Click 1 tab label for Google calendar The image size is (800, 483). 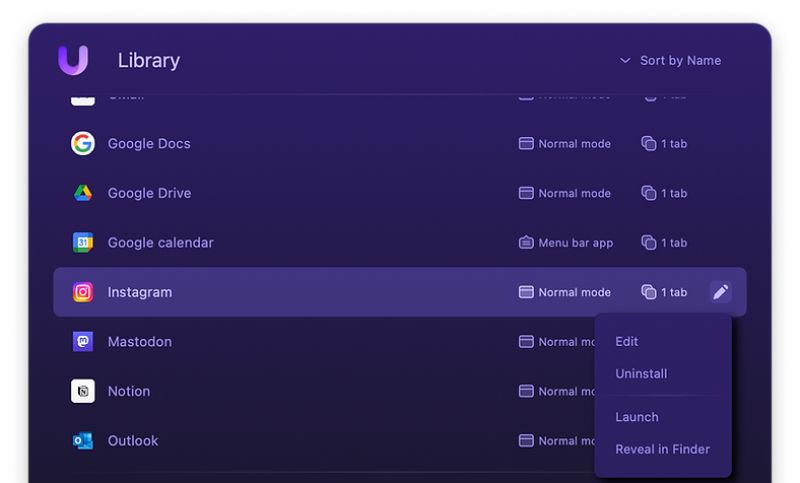(x=674, y=243)
